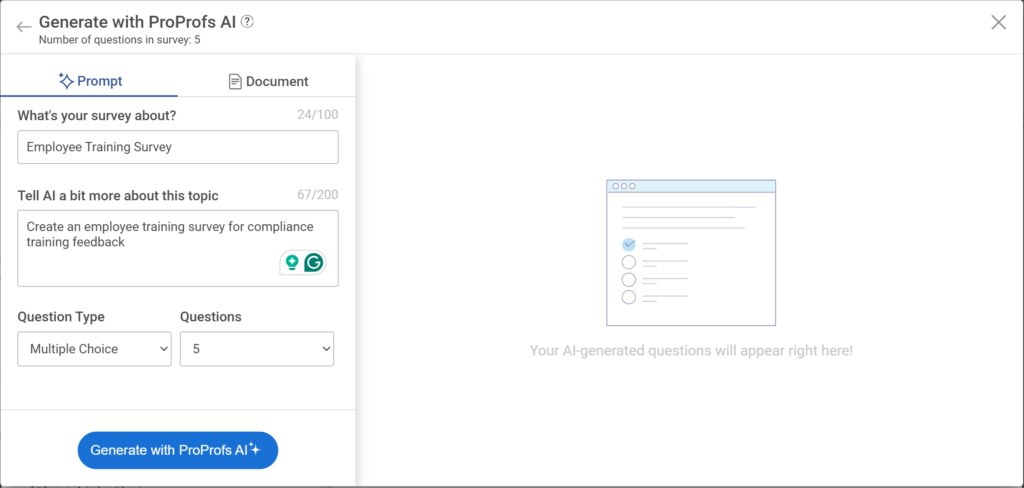The height and width of the screenshot is (488, 1024).
Task: Click the 67/200 character counter
Action: (317, 195)
